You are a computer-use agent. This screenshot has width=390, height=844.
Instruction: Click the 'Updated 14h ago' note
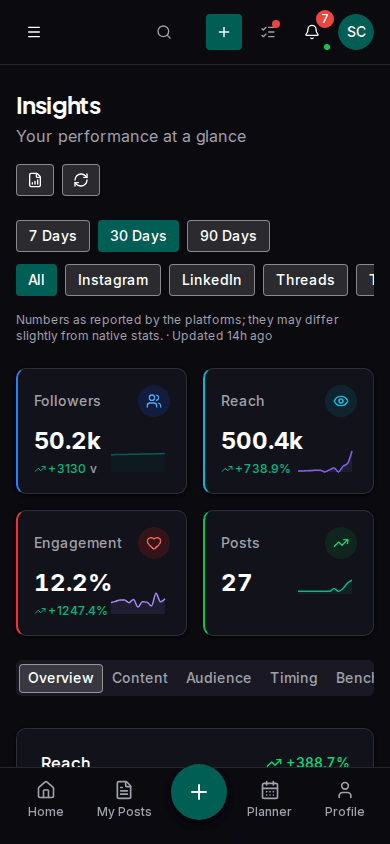pos(222,336)
